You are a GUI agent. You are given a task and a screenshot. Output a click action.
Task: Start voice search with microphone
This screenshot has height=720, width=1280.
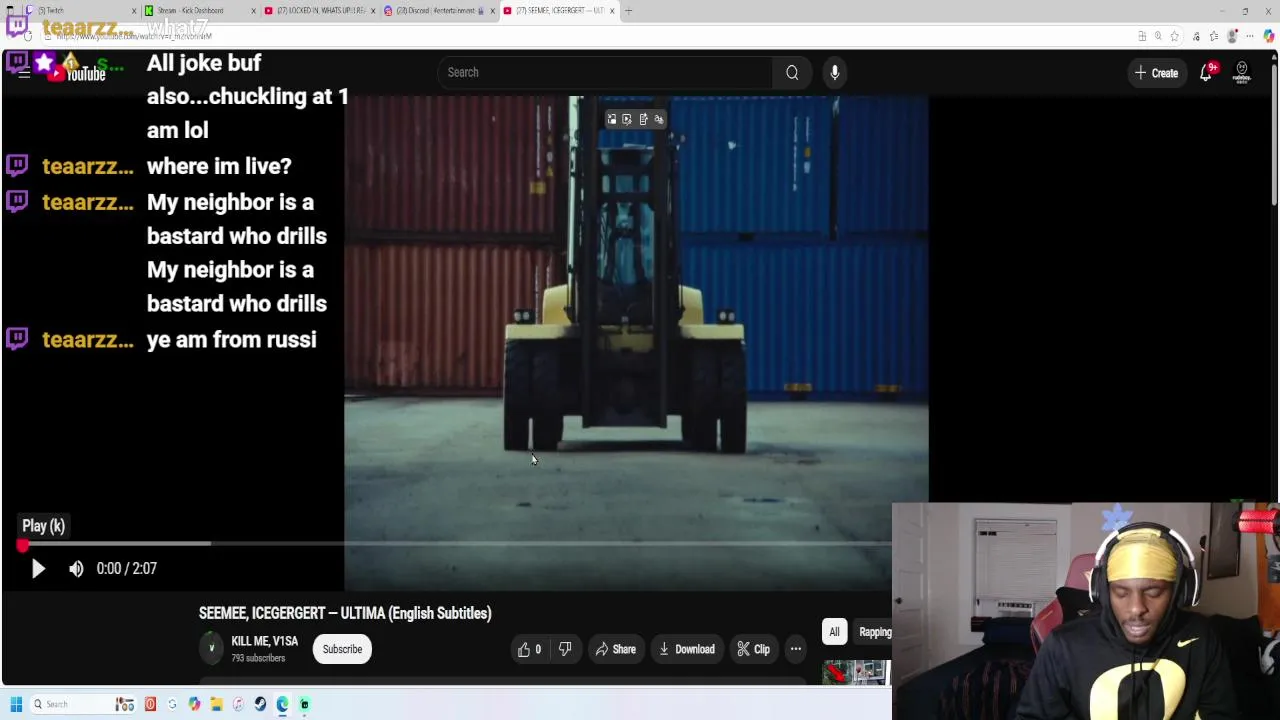(835, 72)
